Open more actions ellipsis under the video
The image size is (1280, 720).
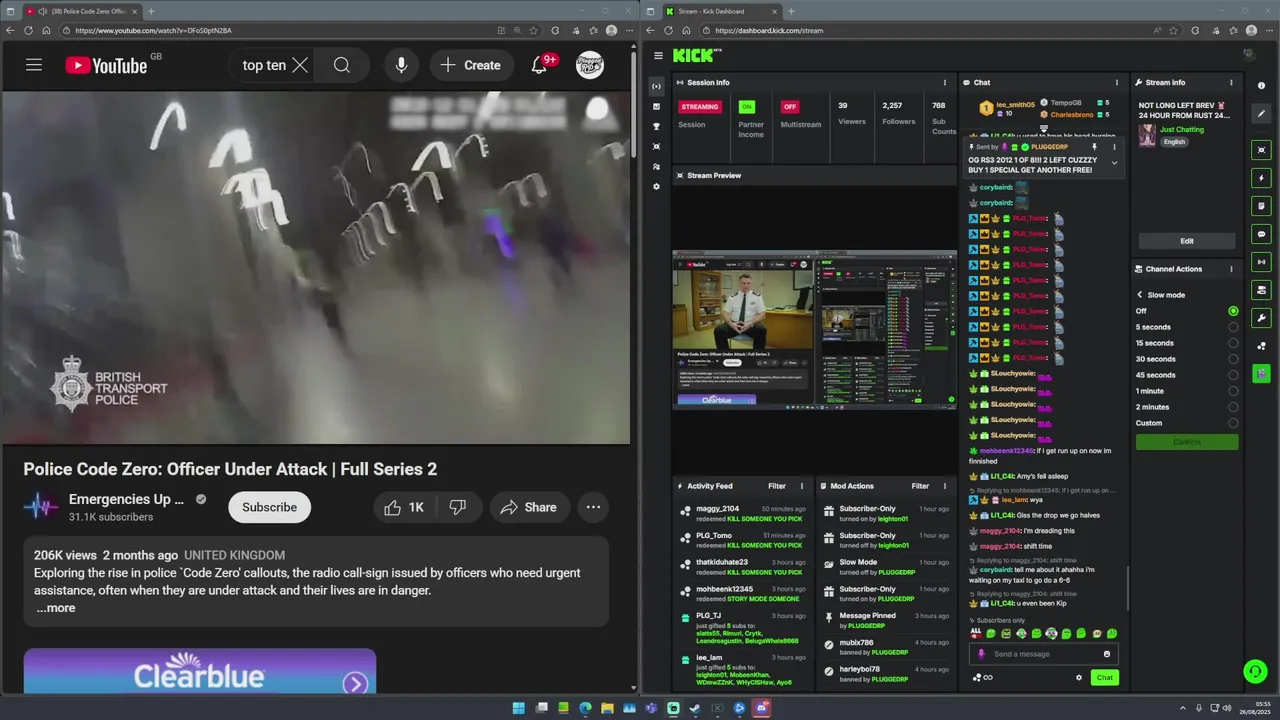[594, 507]
